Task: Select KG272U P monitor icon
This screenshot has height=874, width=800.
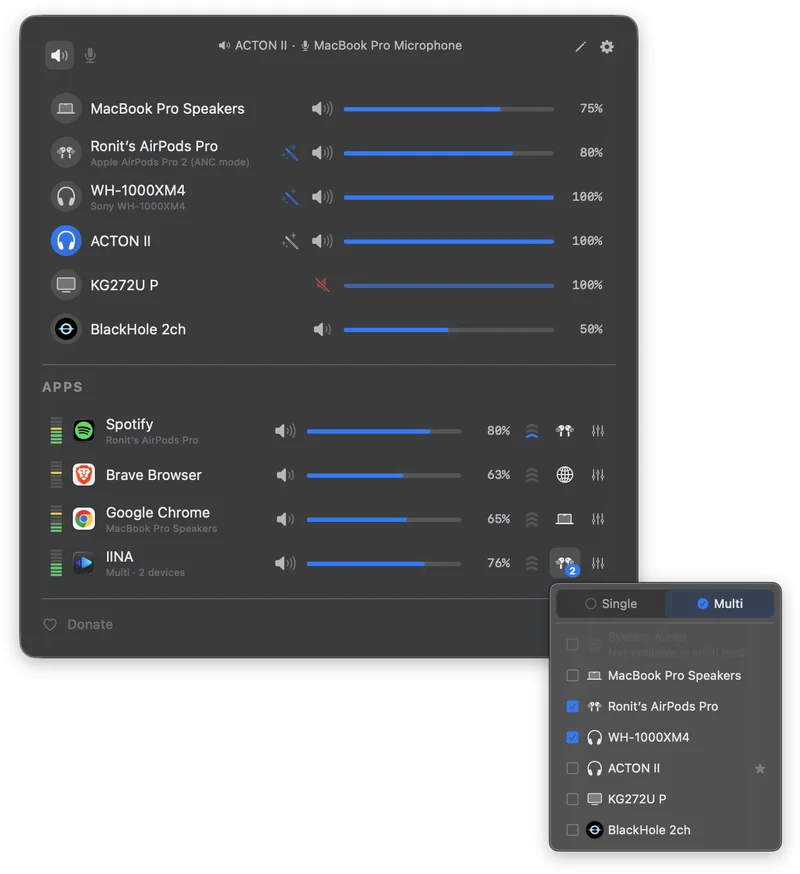Action: (x=66, y=285)
